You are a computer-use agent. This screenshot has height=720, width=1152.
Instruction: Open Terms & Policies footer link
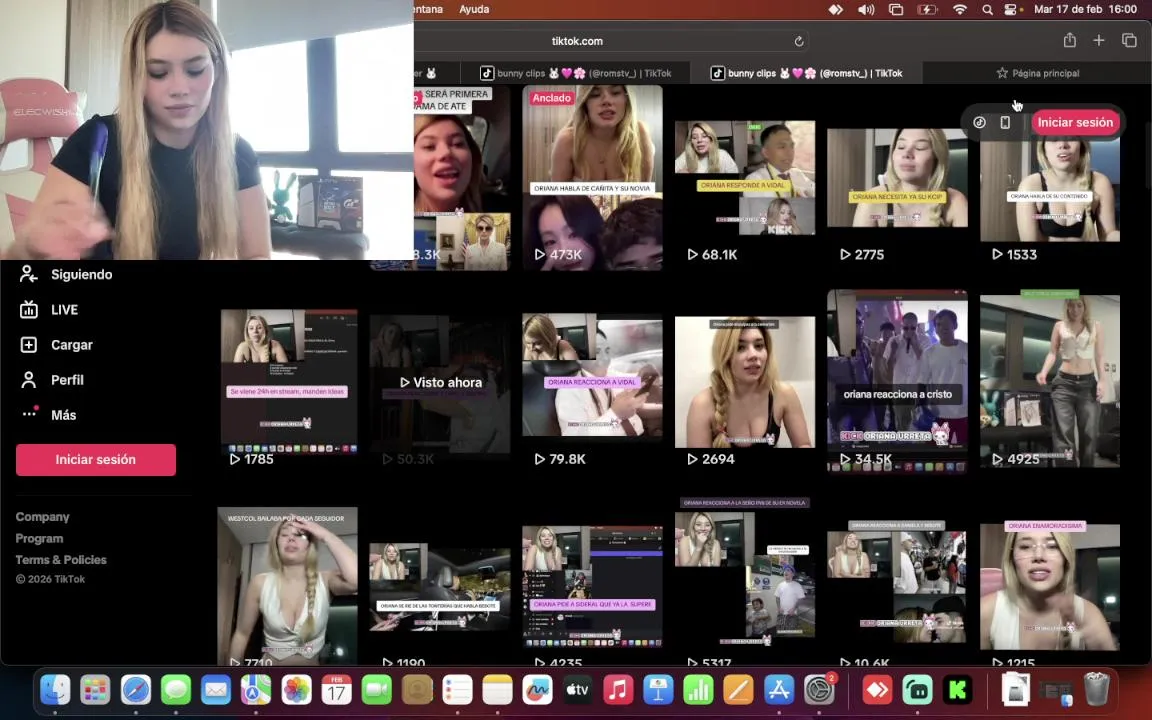pyautogui.click(x=61, y=560)
